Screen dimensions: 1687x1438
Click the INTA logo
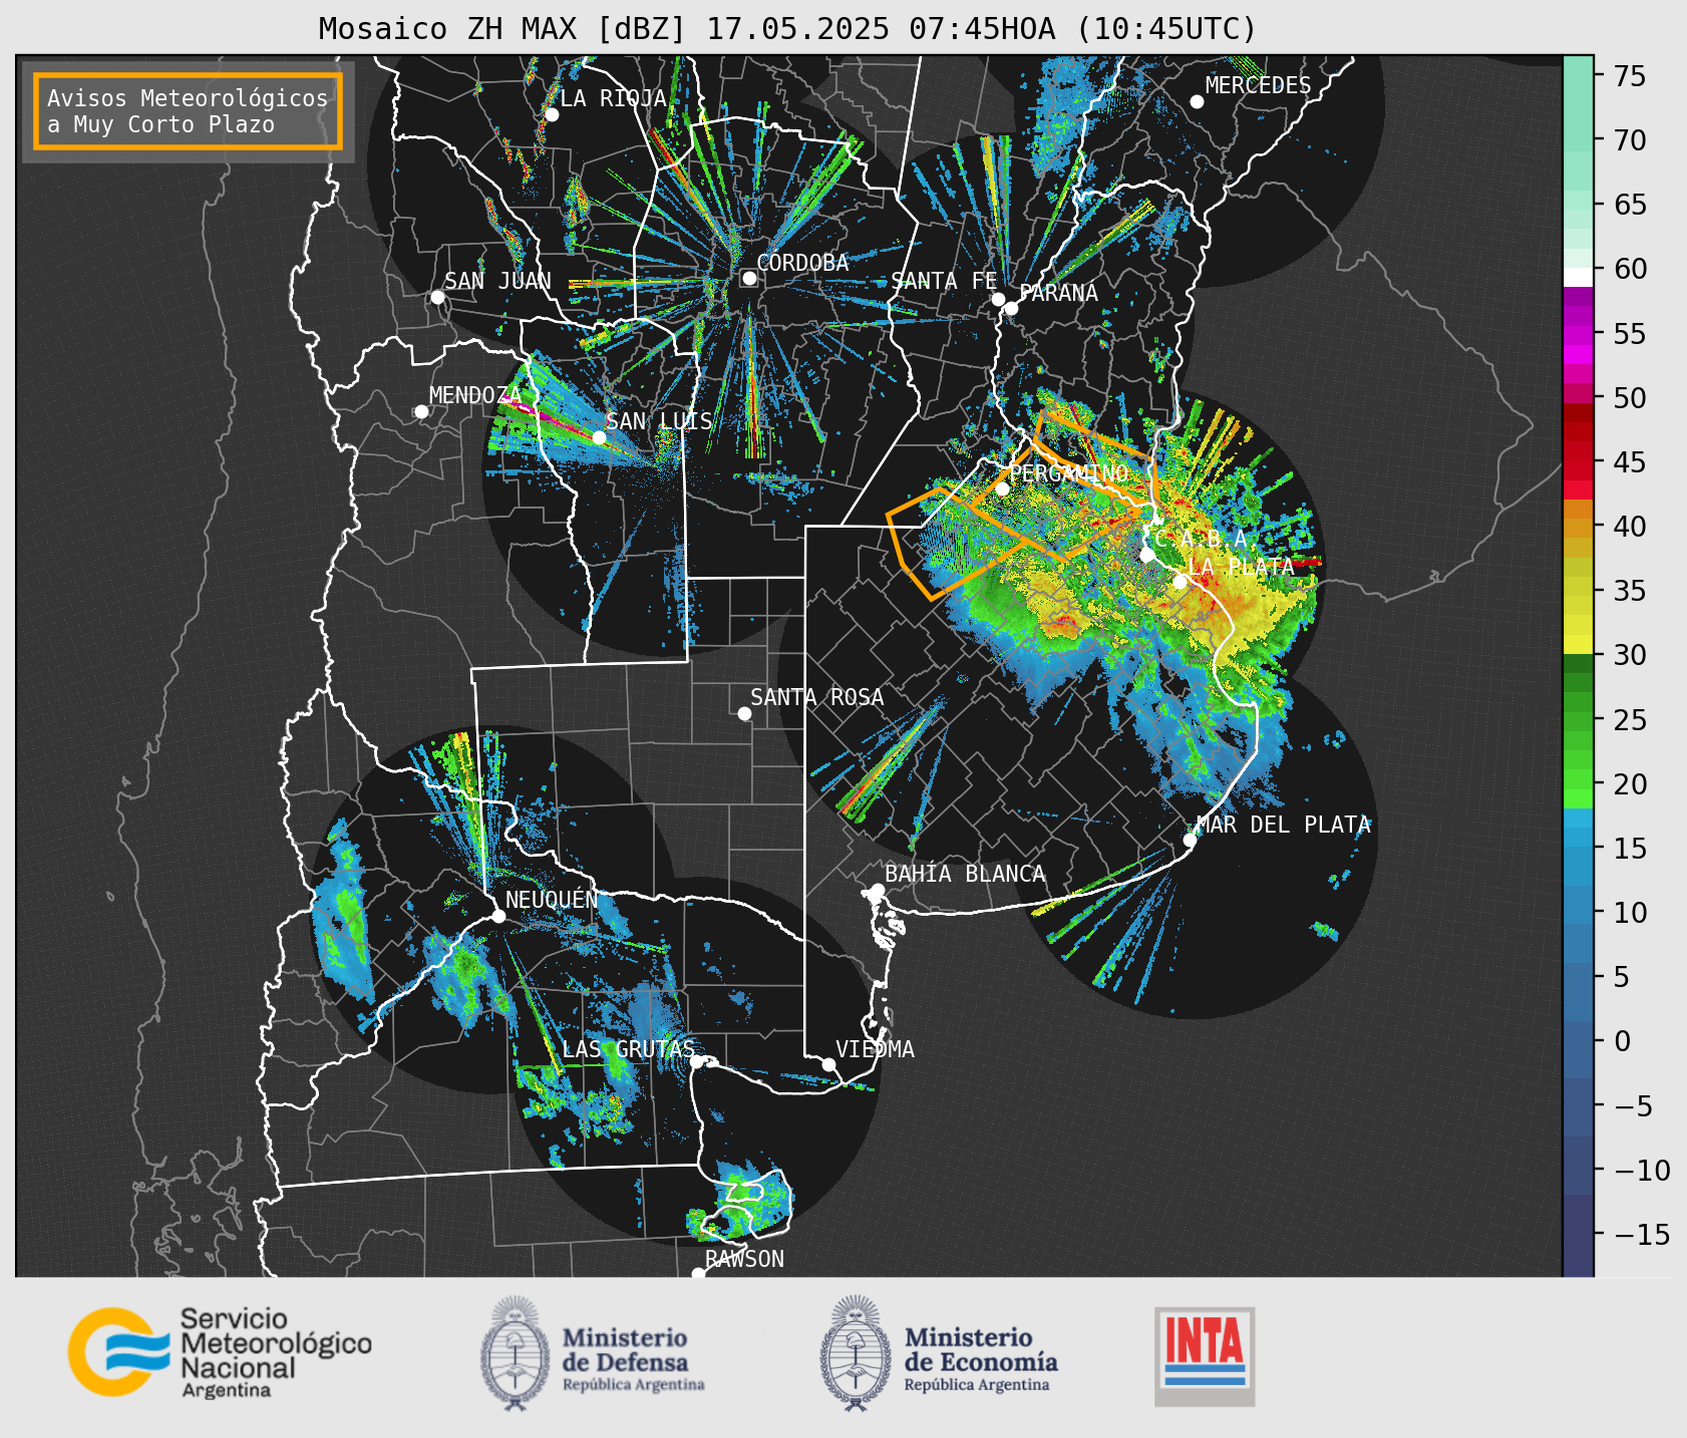[1204, 1356]
